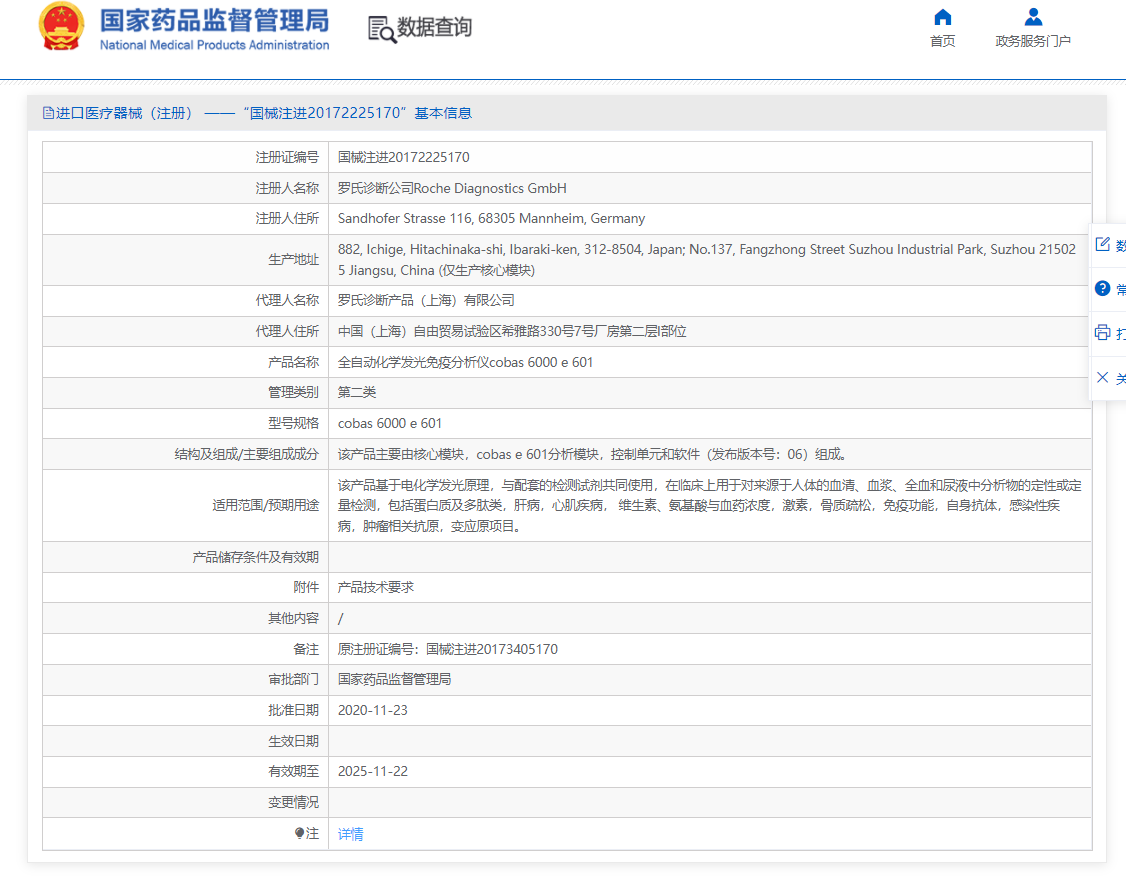Screen dimensions: 1126x879
Task: Click the 政务服务门户 label
Action: point(1033,41)
